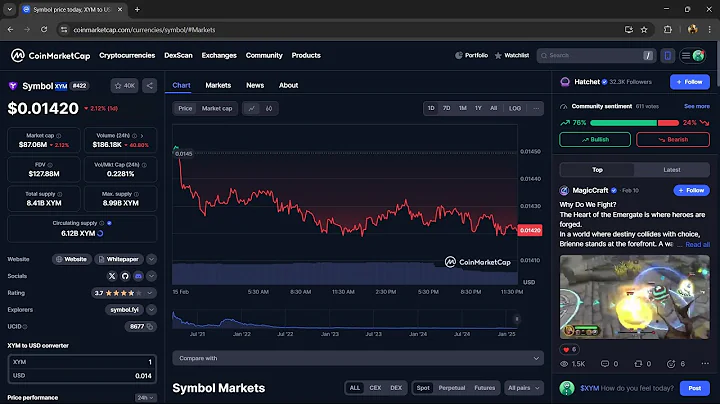The height and width of the screenshot is (404, 720).
Task: Share the Symbol page
Action: 150,85
